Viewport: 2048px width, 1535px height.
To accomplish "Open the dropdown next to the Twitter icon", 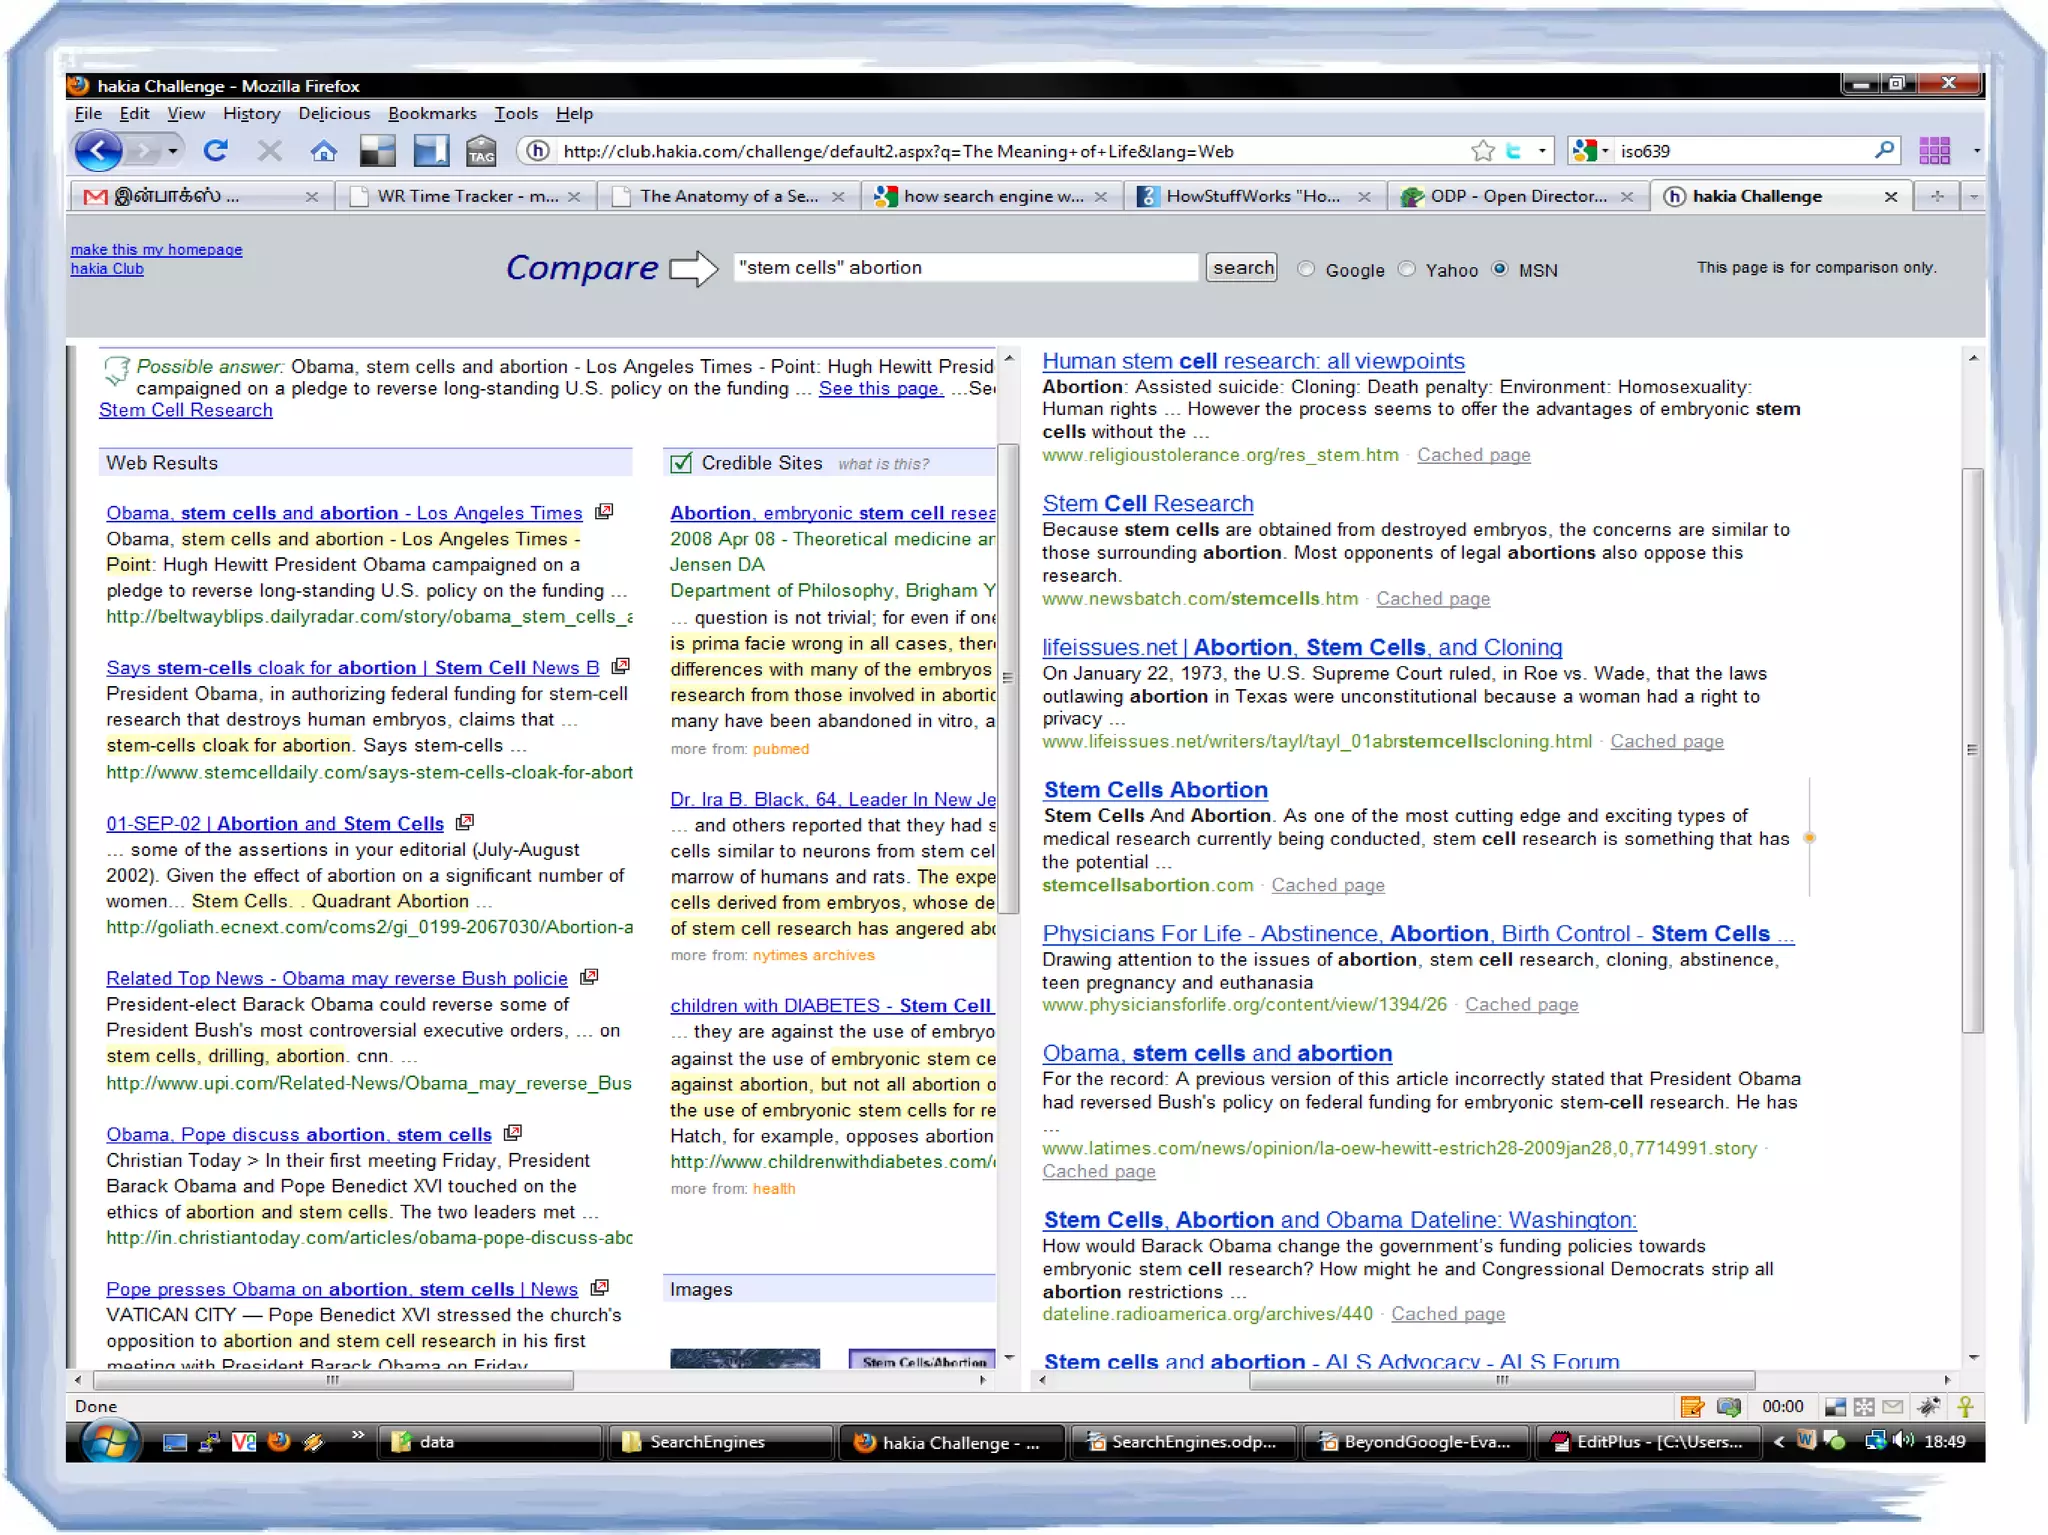I will pyautogui.click(x=1542, y=151).
